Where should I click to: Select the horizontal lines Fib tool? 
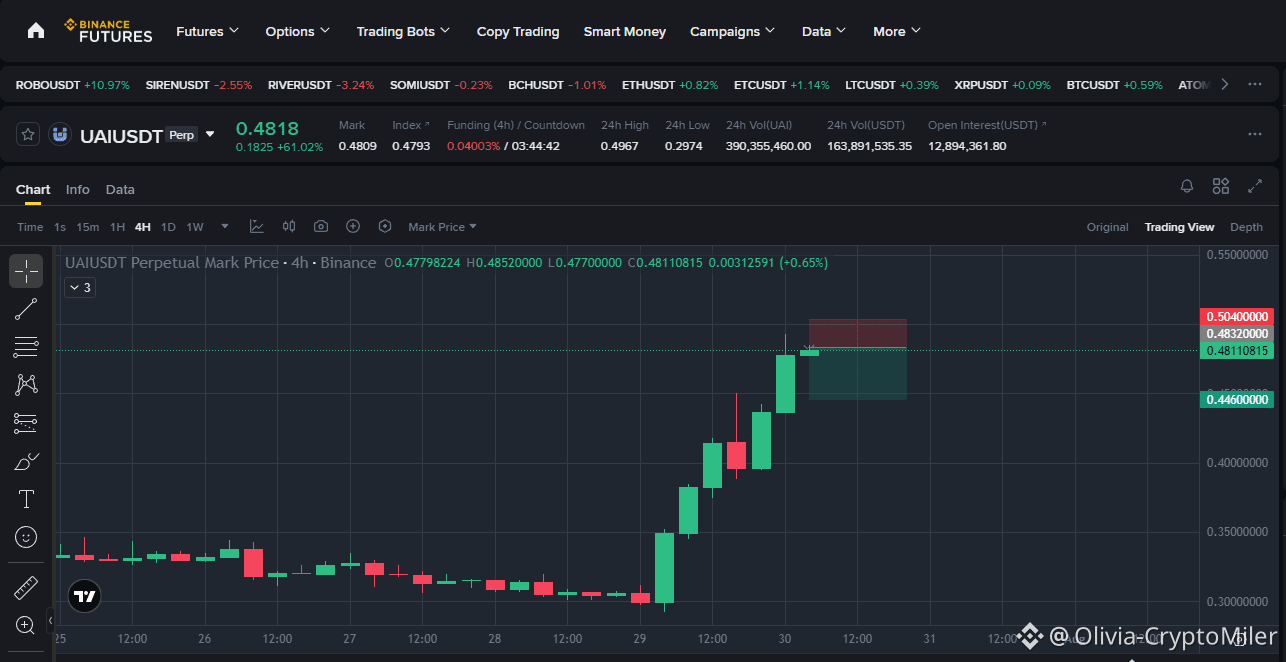27,347
